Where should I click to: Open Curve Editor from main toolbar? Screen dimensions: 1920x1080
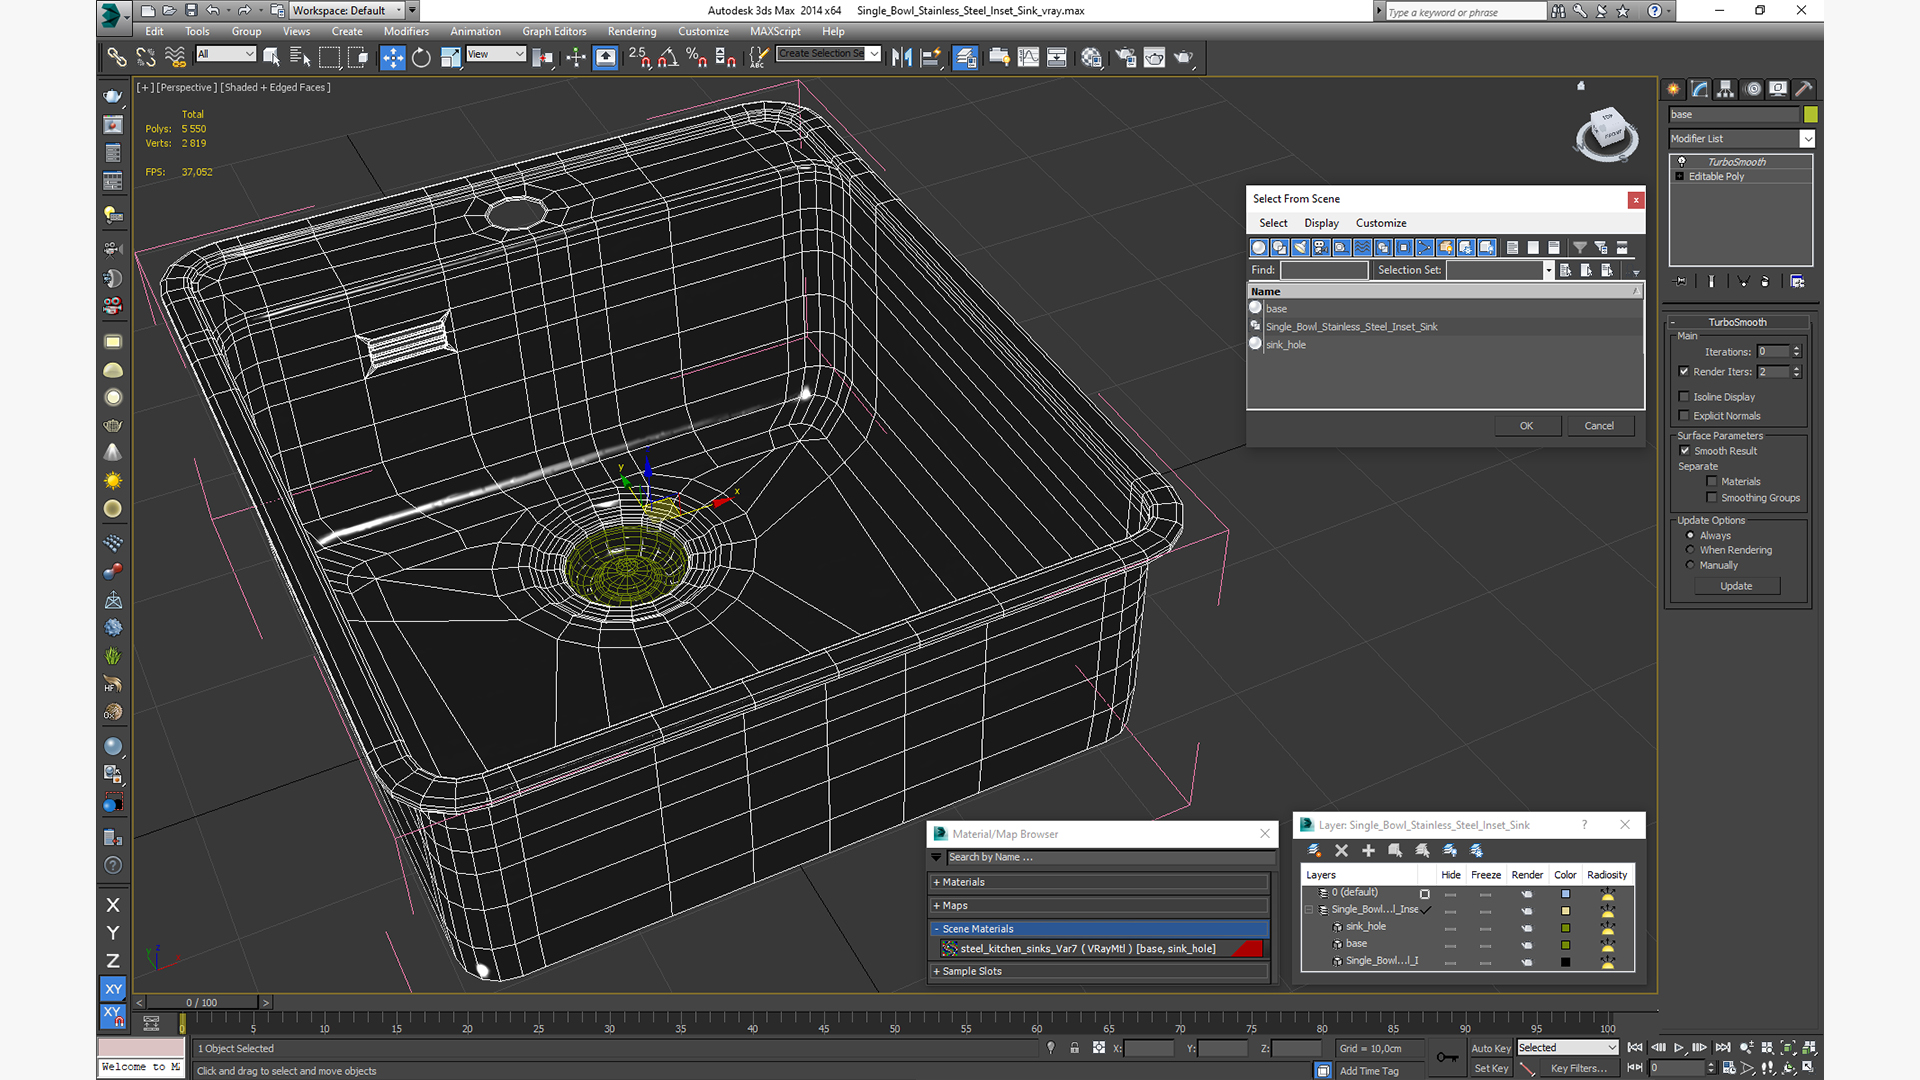click(x=1028, y=57)
